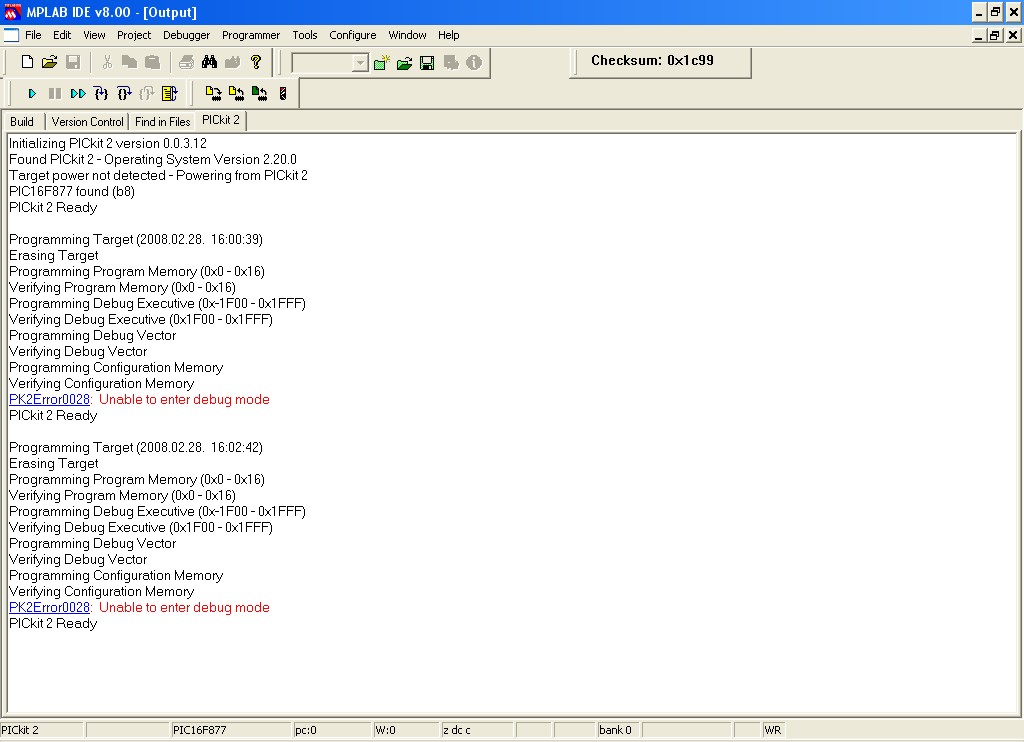The image size is (1024, 742).
Task: Click the PICkit 2 status bar field
Action: 42,730
